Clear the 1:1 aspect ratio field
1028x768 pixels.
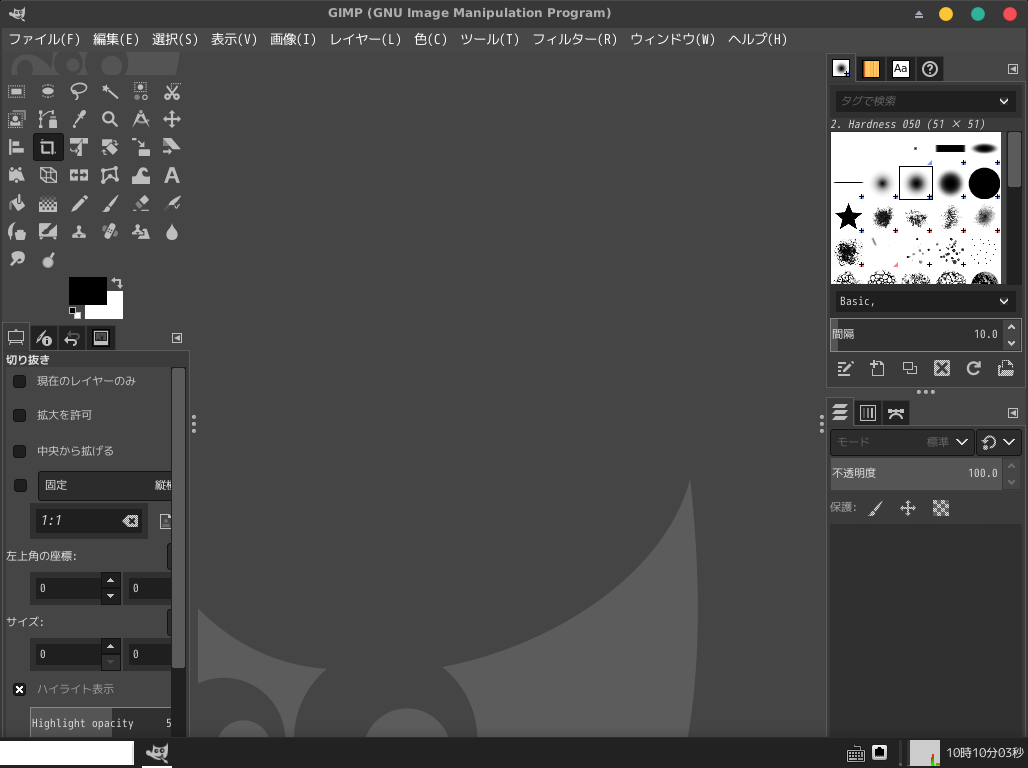[x=130, y=521]
